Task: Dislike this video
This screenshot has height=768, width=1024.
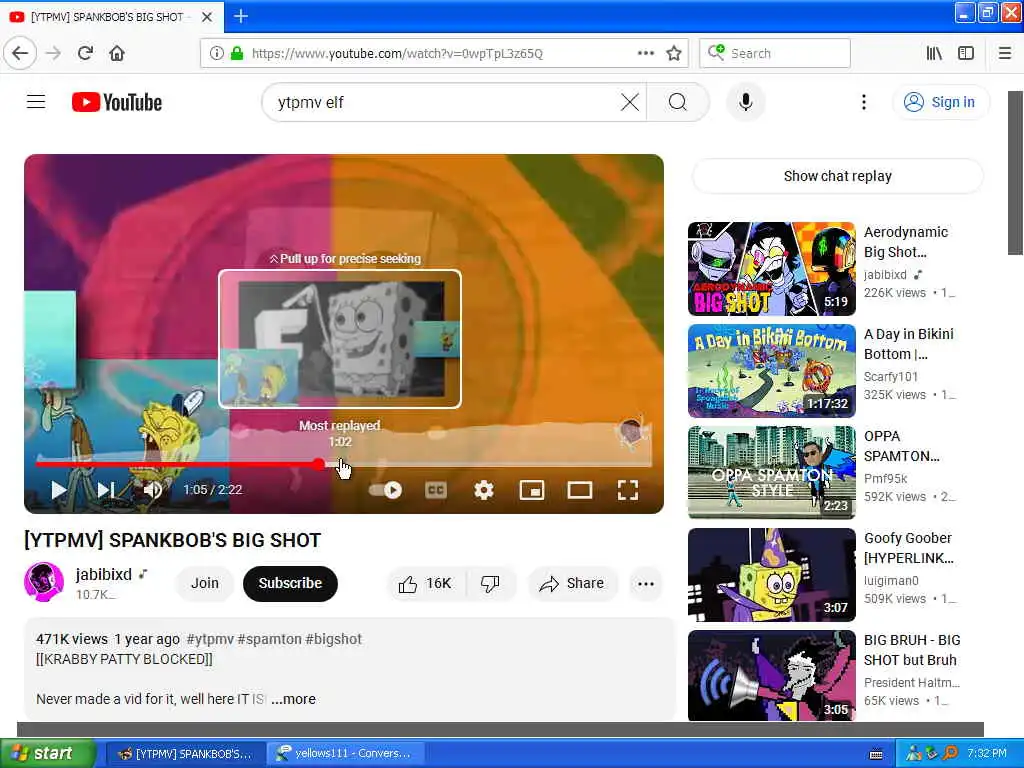Action: tap(490, 583)
